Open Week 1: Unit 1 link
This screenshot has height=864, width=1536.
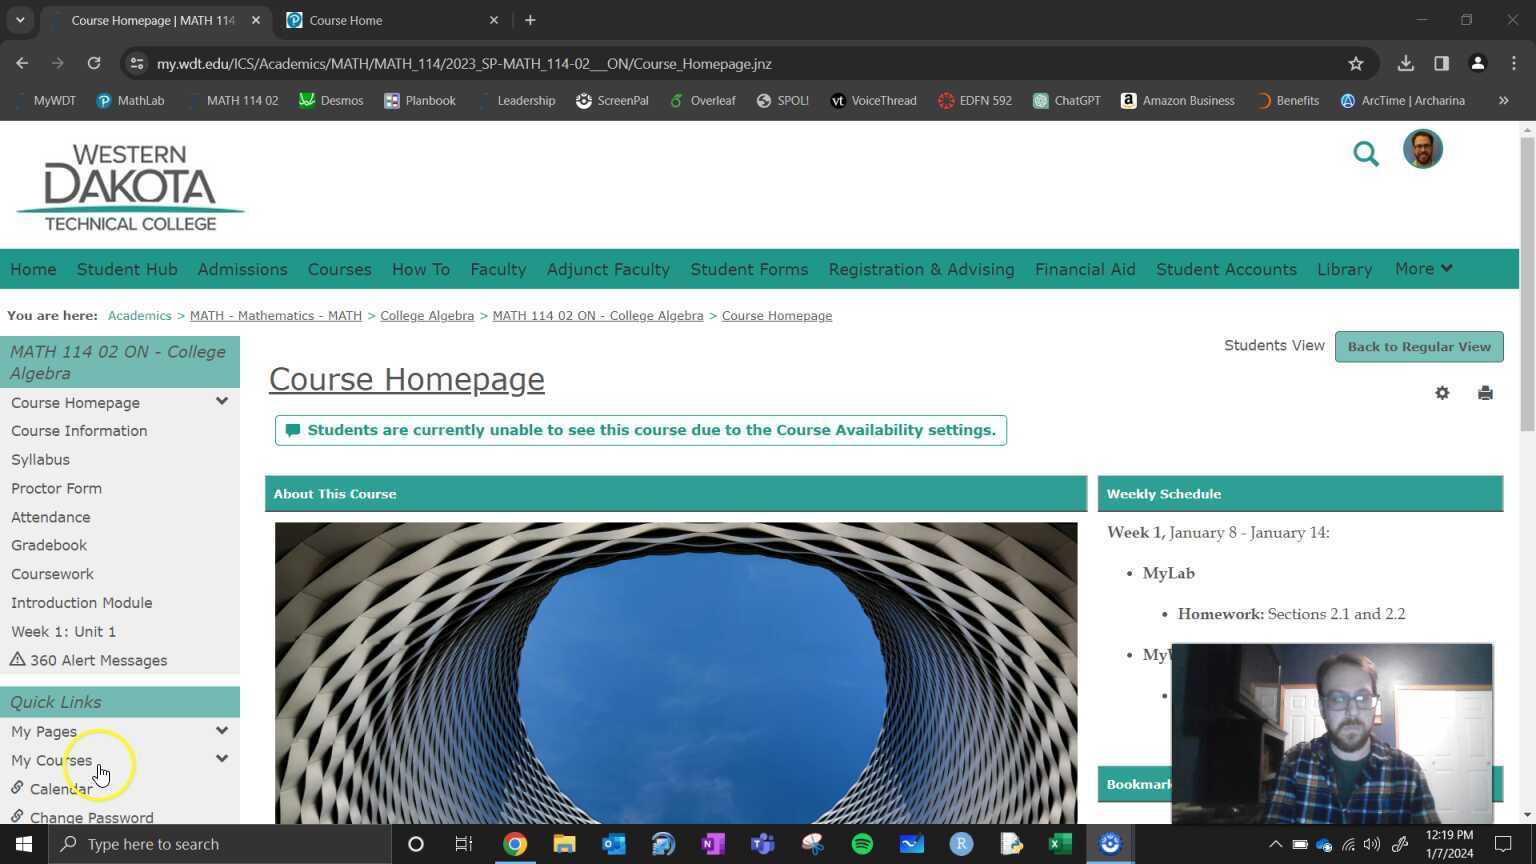tap(63, 632)
